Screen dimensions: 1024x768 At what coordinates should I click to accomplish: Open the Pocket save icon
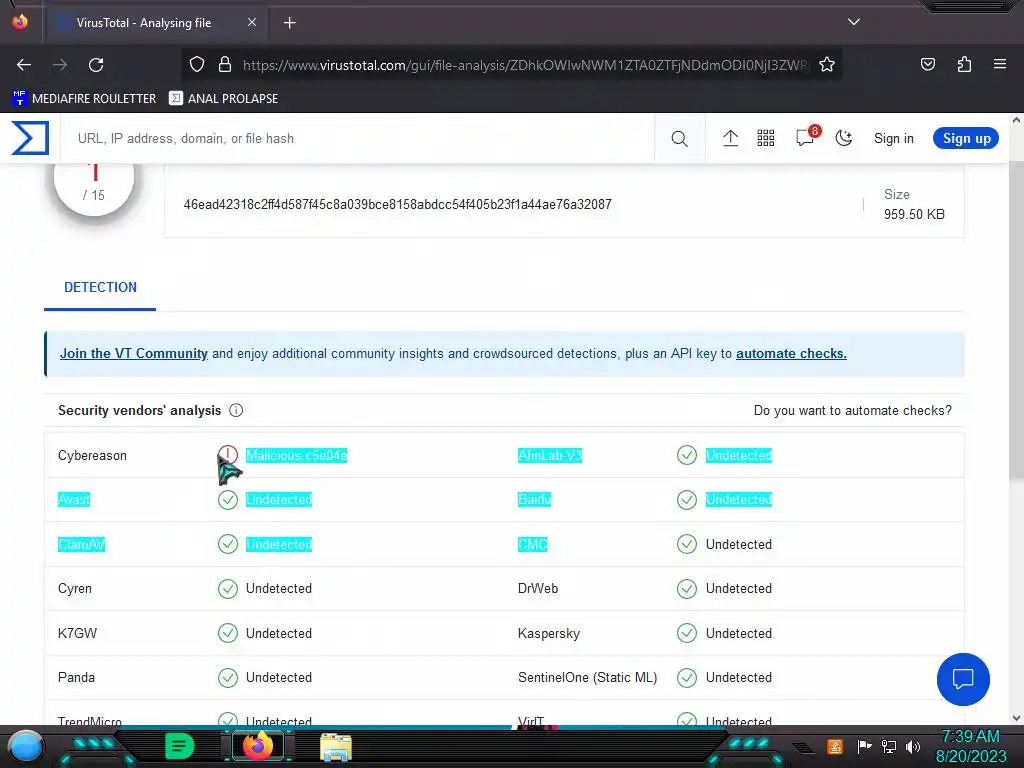pyautogui.click(x=927, y=64)
